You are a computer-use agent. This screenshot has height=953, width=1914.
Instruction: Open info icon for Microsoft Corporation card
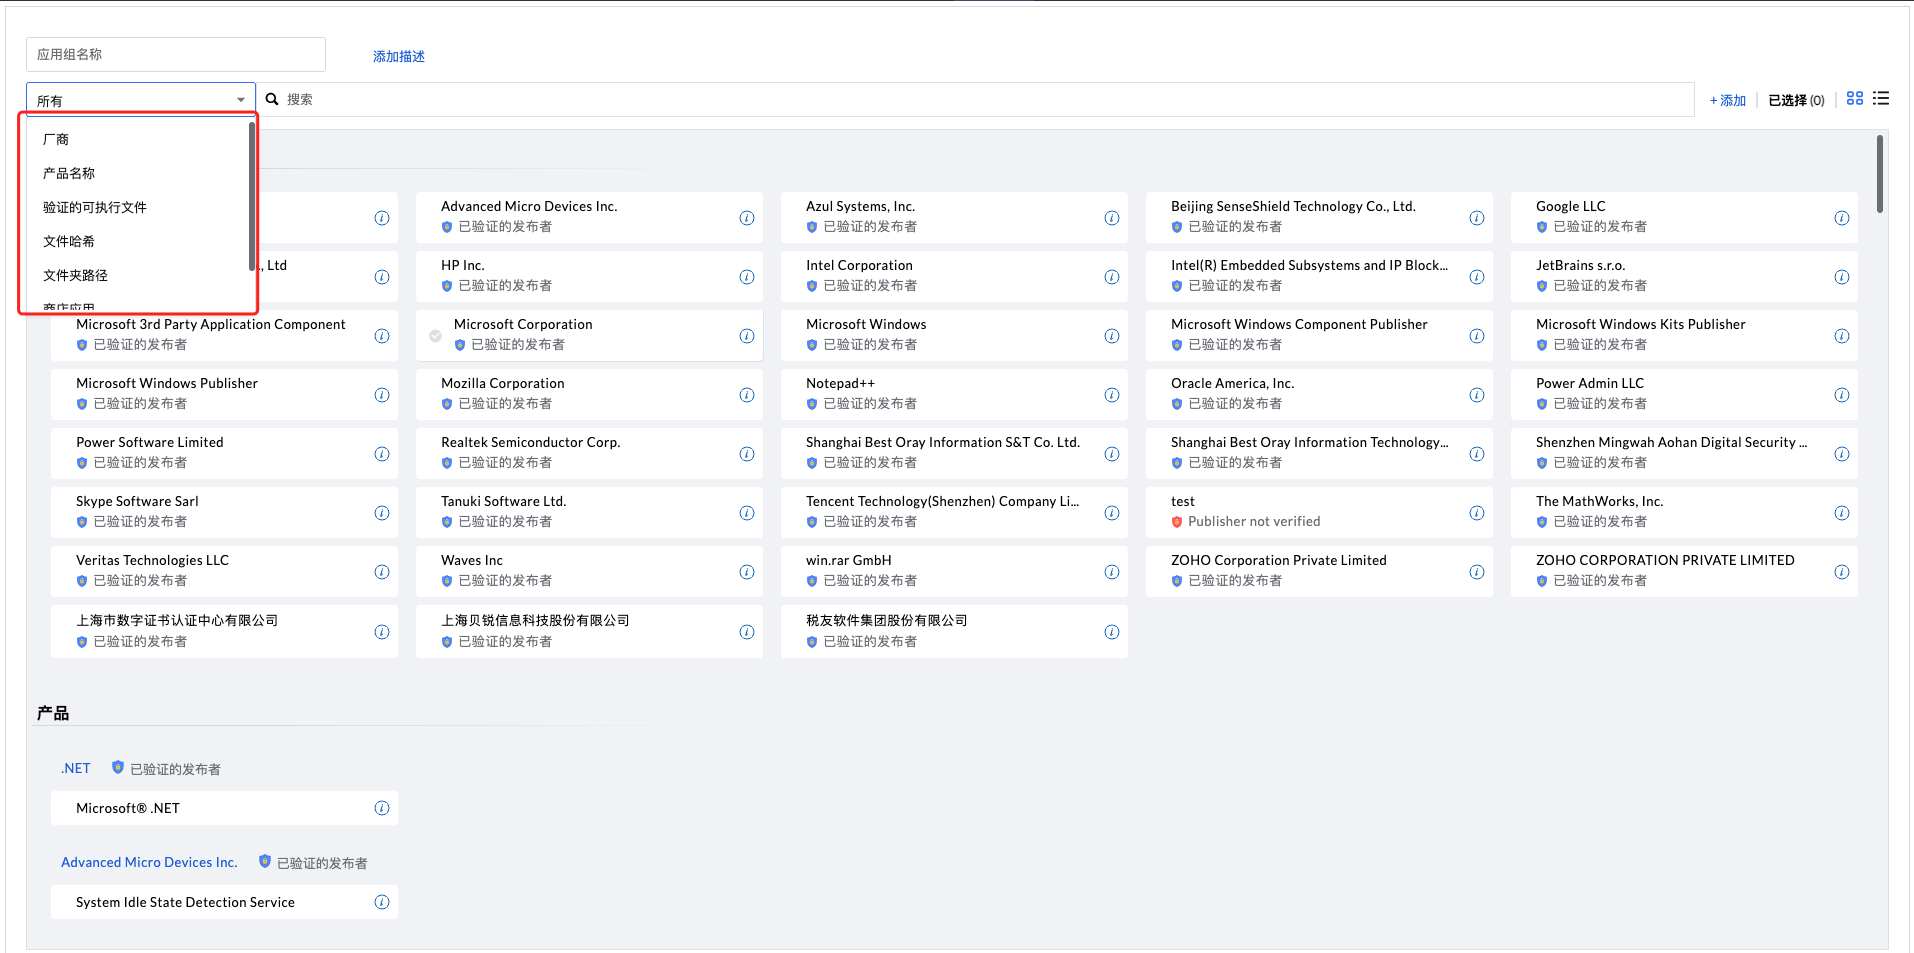(747, 336)
